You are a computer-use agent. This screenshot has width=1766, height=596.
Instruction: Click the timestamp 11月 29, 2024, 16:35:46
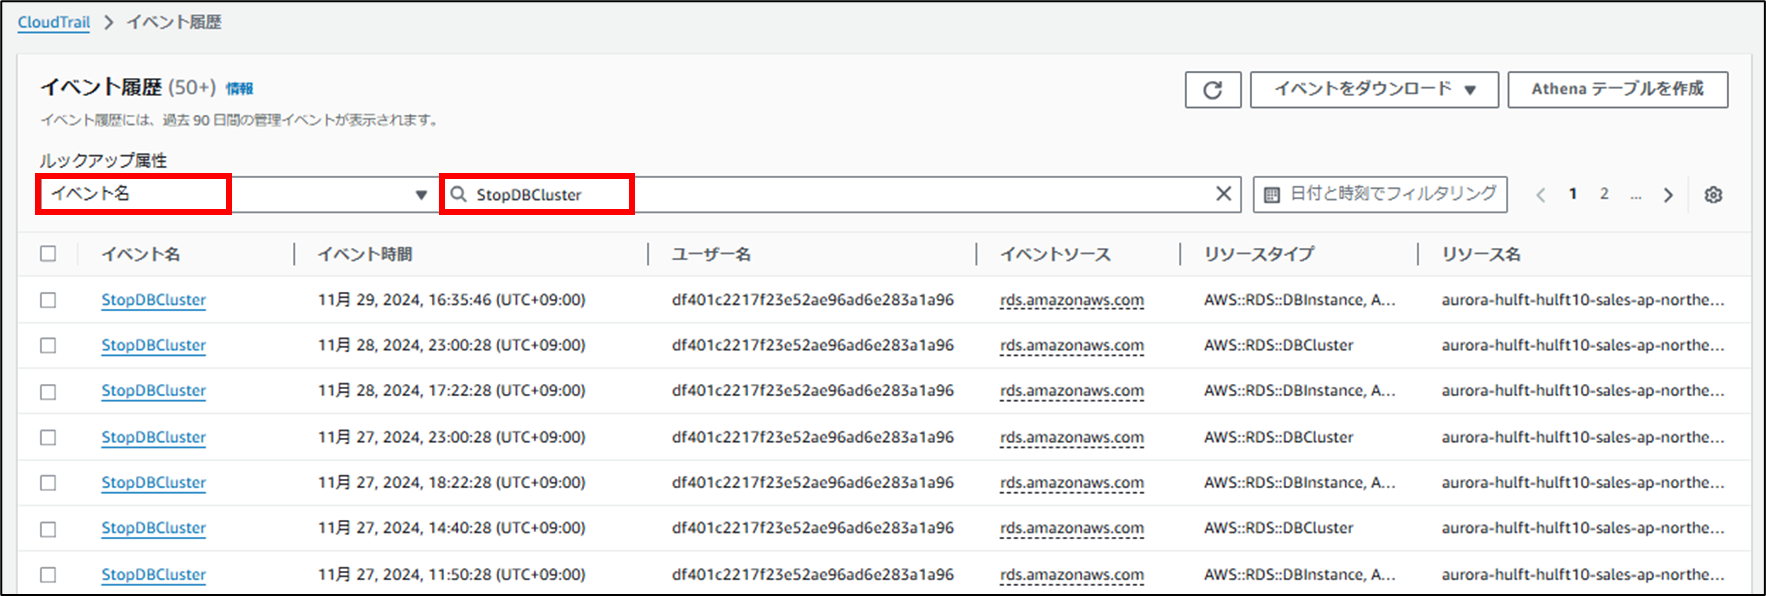point(452,300)
